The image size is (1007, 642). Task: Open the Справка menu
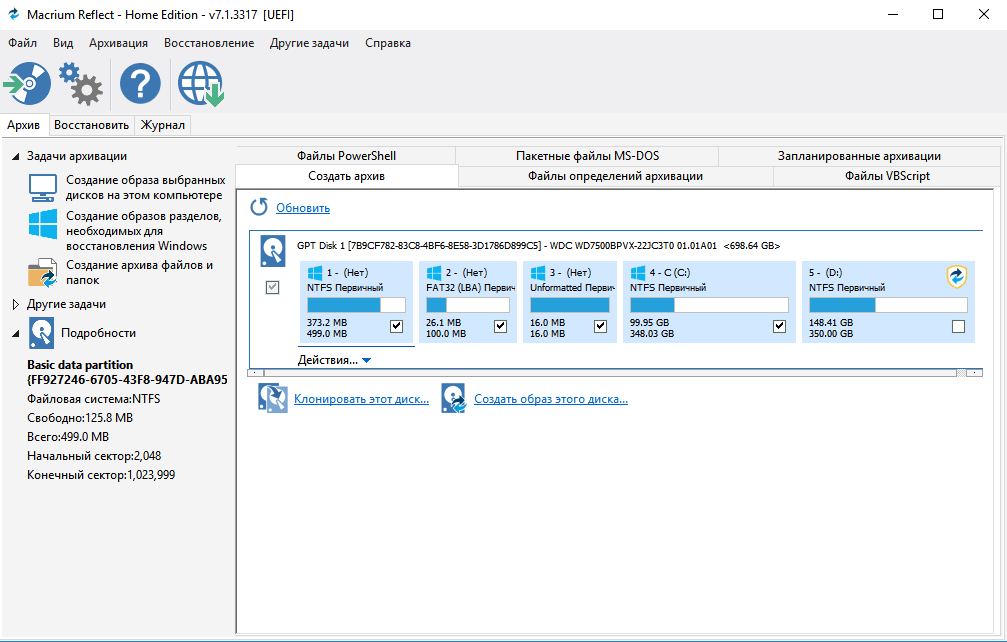388,43
